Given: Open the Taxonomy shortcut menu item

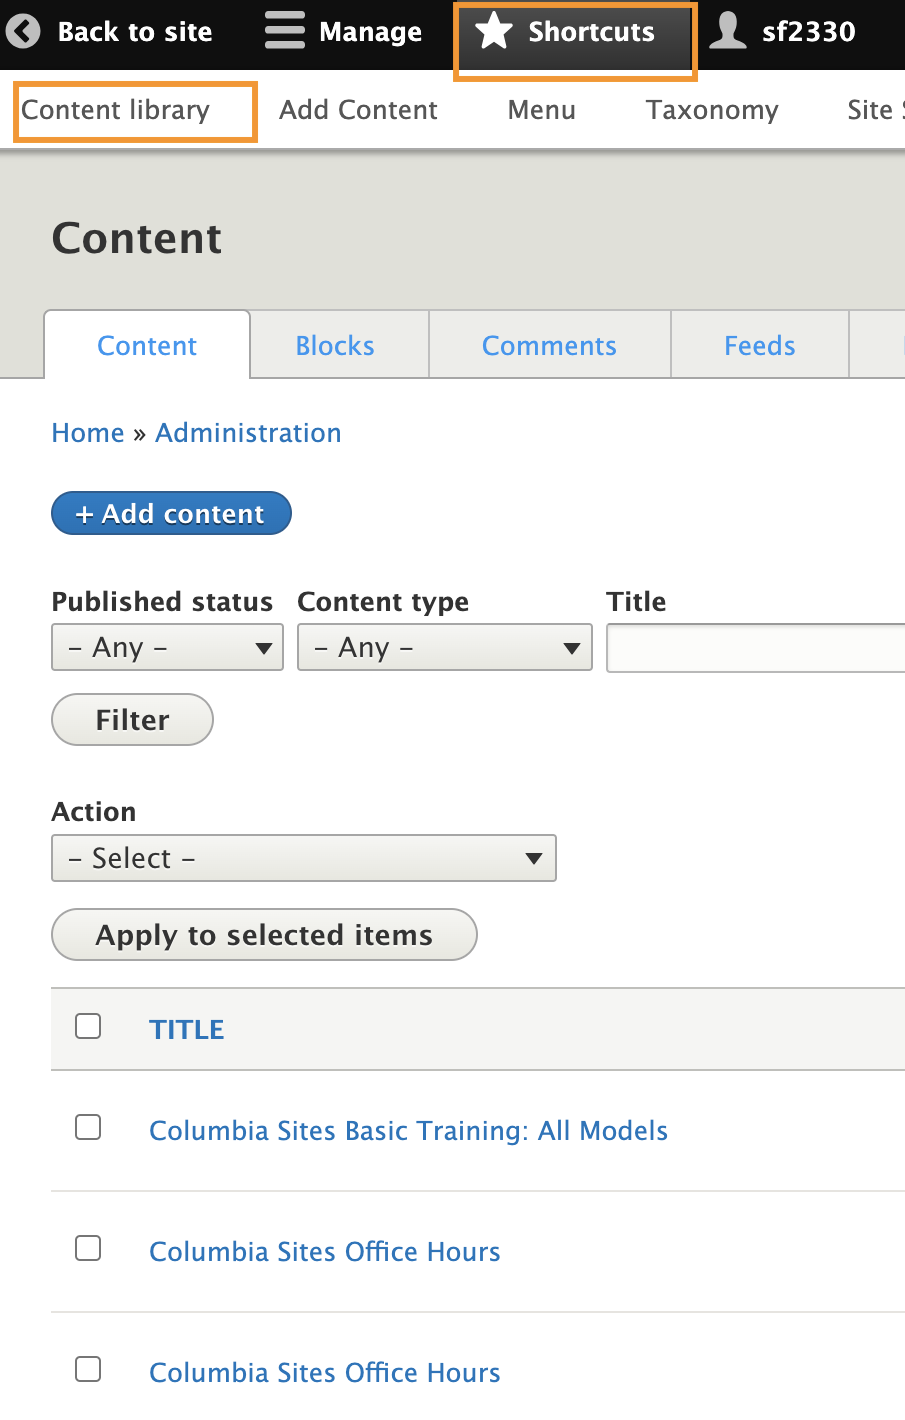Looking at the screenshot, I should [711, 110].
